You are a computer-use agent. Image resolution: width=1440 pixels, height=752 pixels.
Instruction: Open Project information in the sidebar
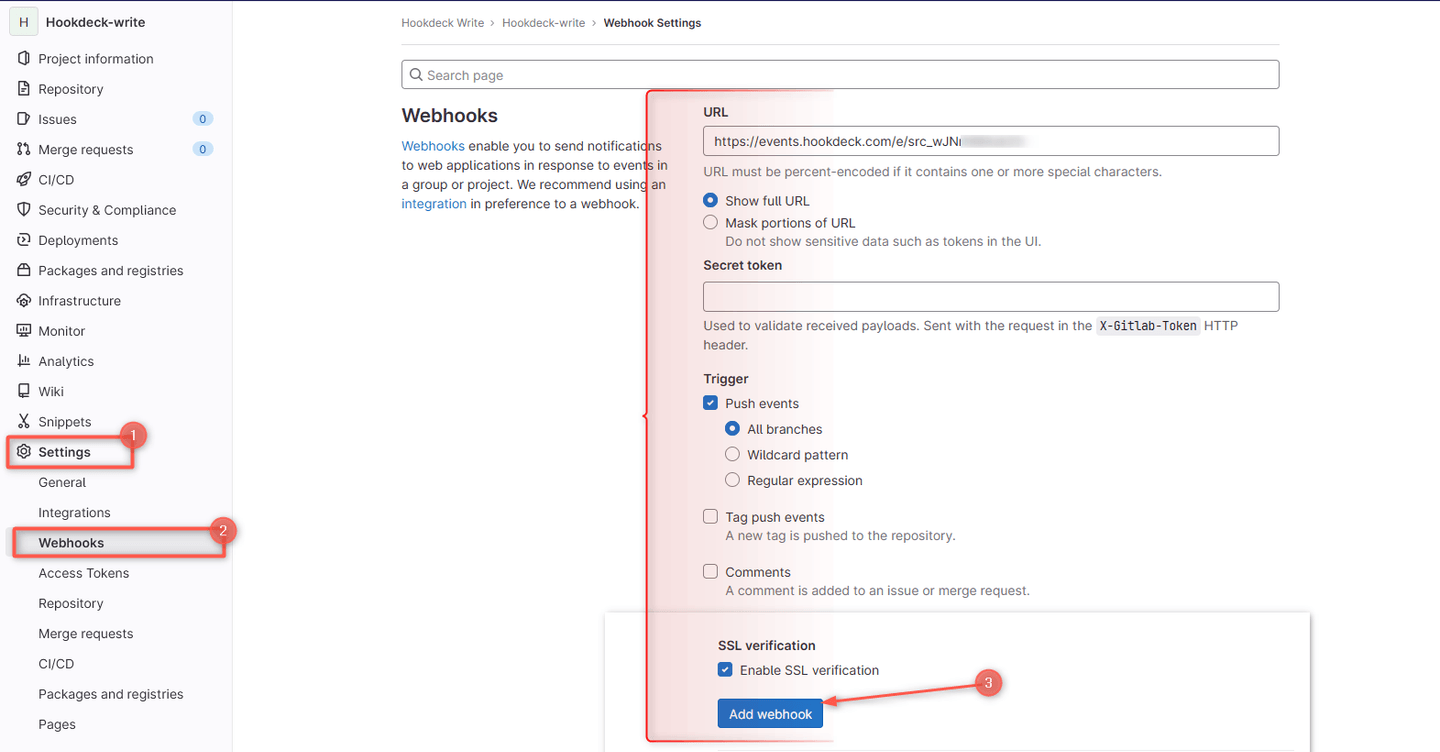click(97, 58)
